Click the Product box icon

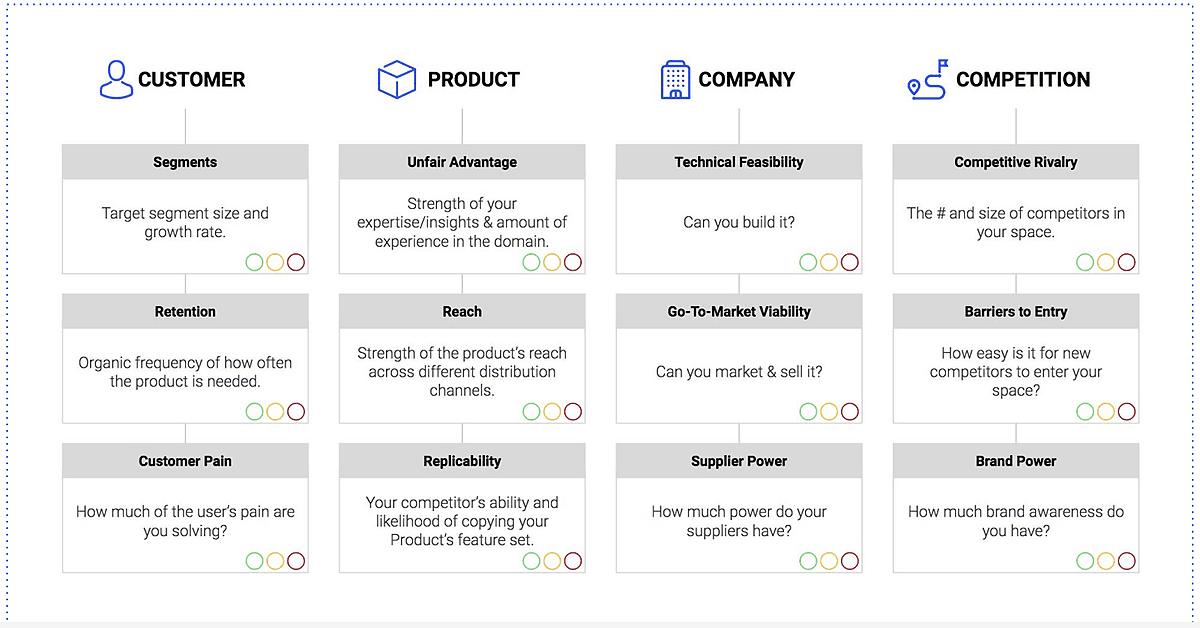pyautogui.click(x=396, y=79)
